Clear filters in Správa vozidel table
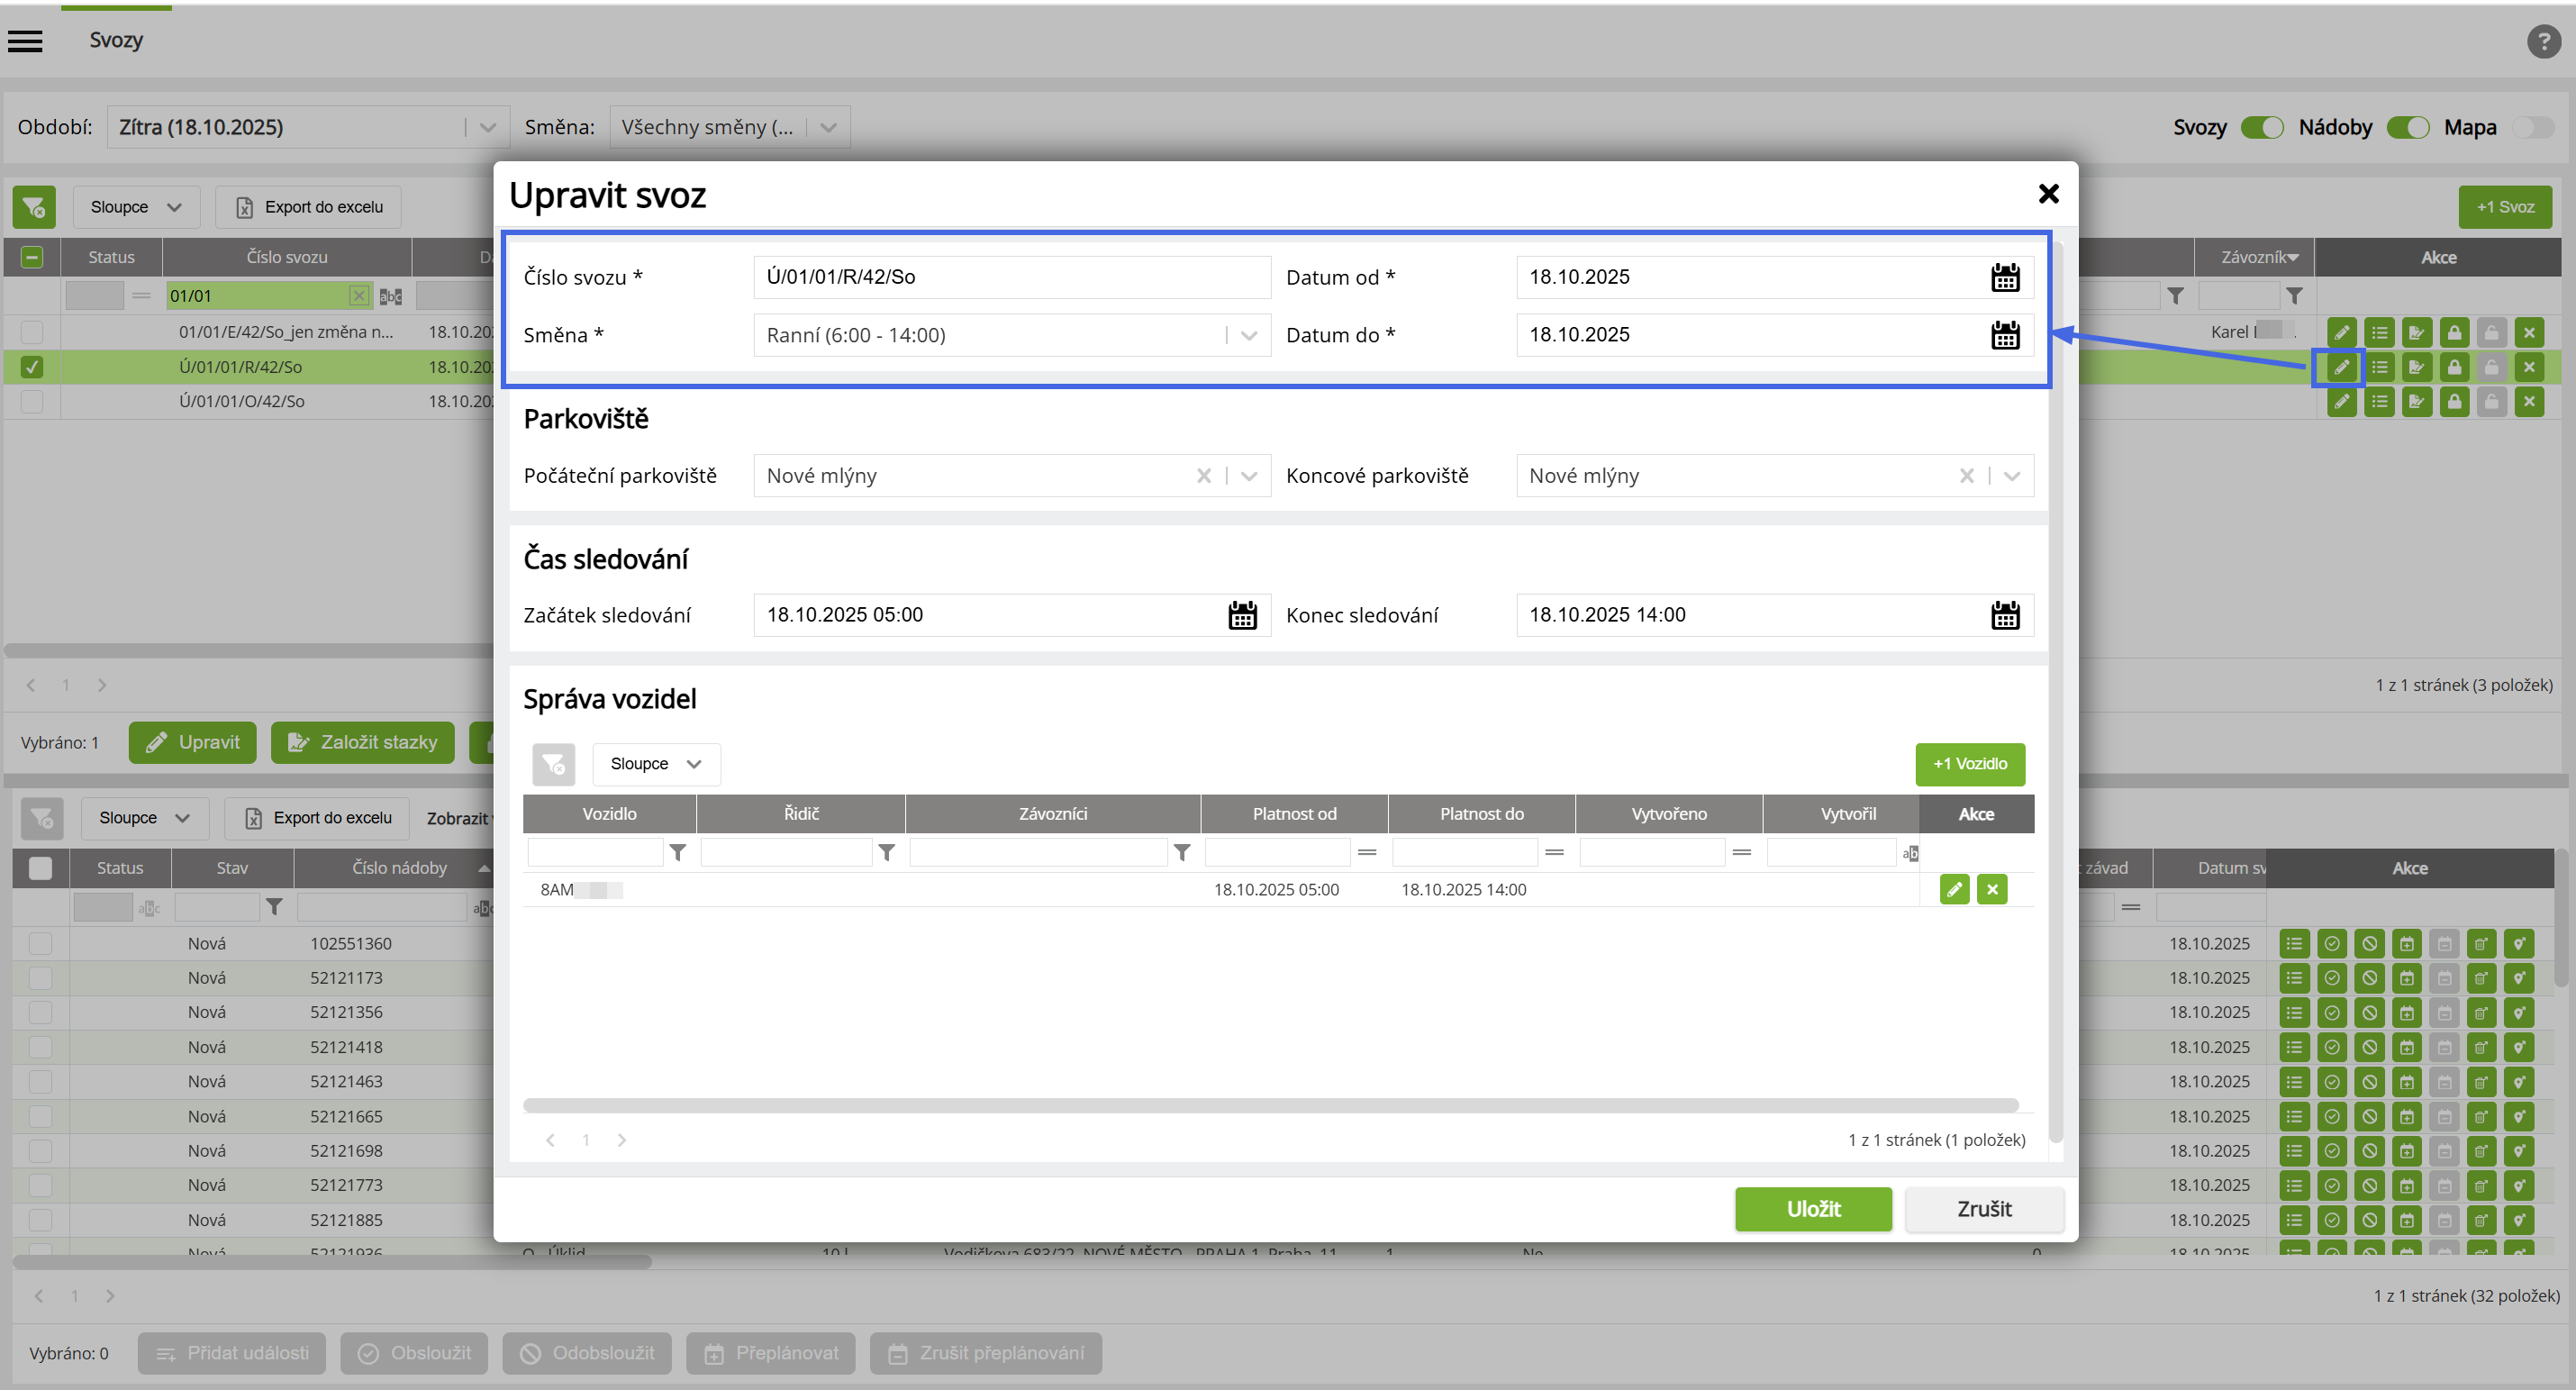 553,764
